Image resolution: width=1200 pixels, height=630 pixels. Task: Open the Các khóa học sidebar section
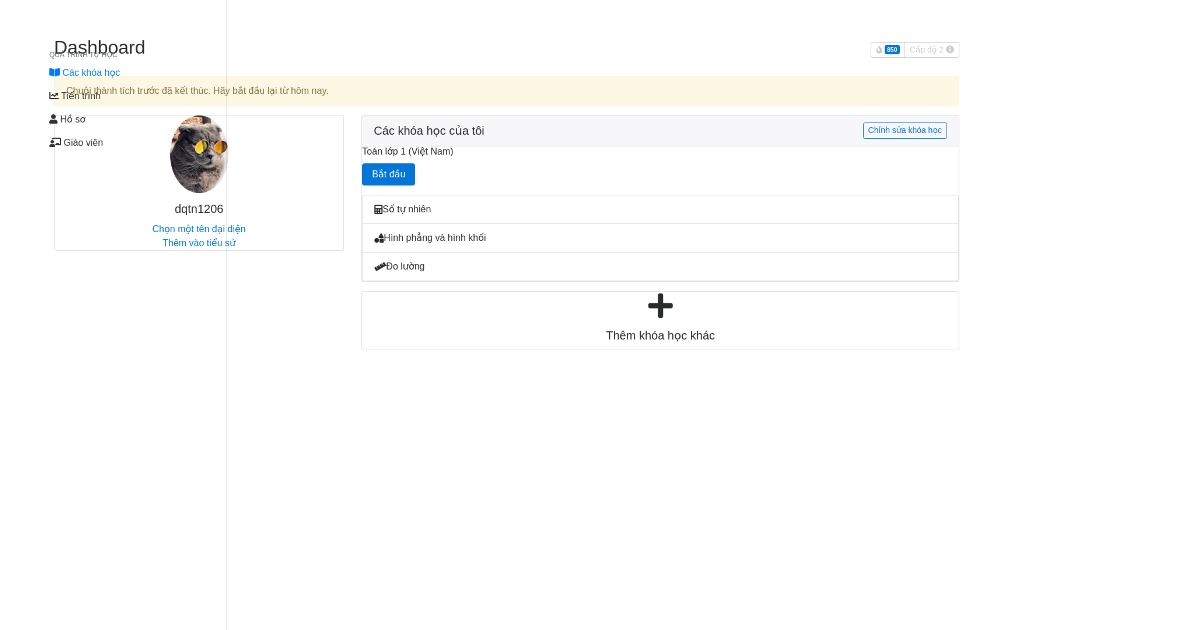90,72
